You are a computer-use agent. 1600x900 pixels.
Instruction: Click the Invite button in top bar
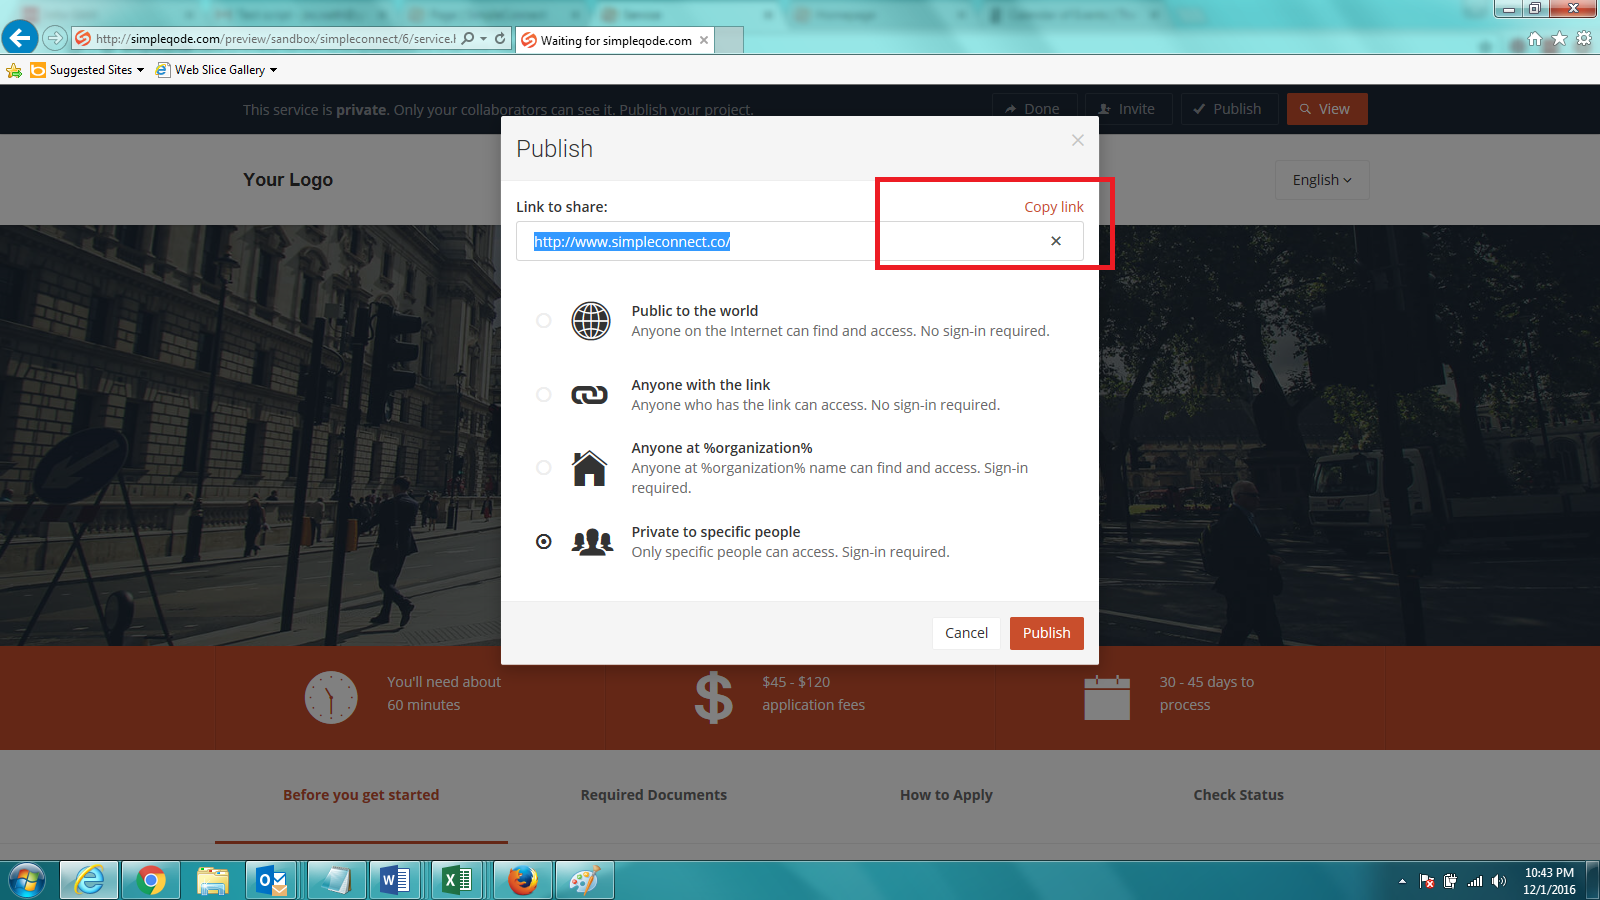1128,109
